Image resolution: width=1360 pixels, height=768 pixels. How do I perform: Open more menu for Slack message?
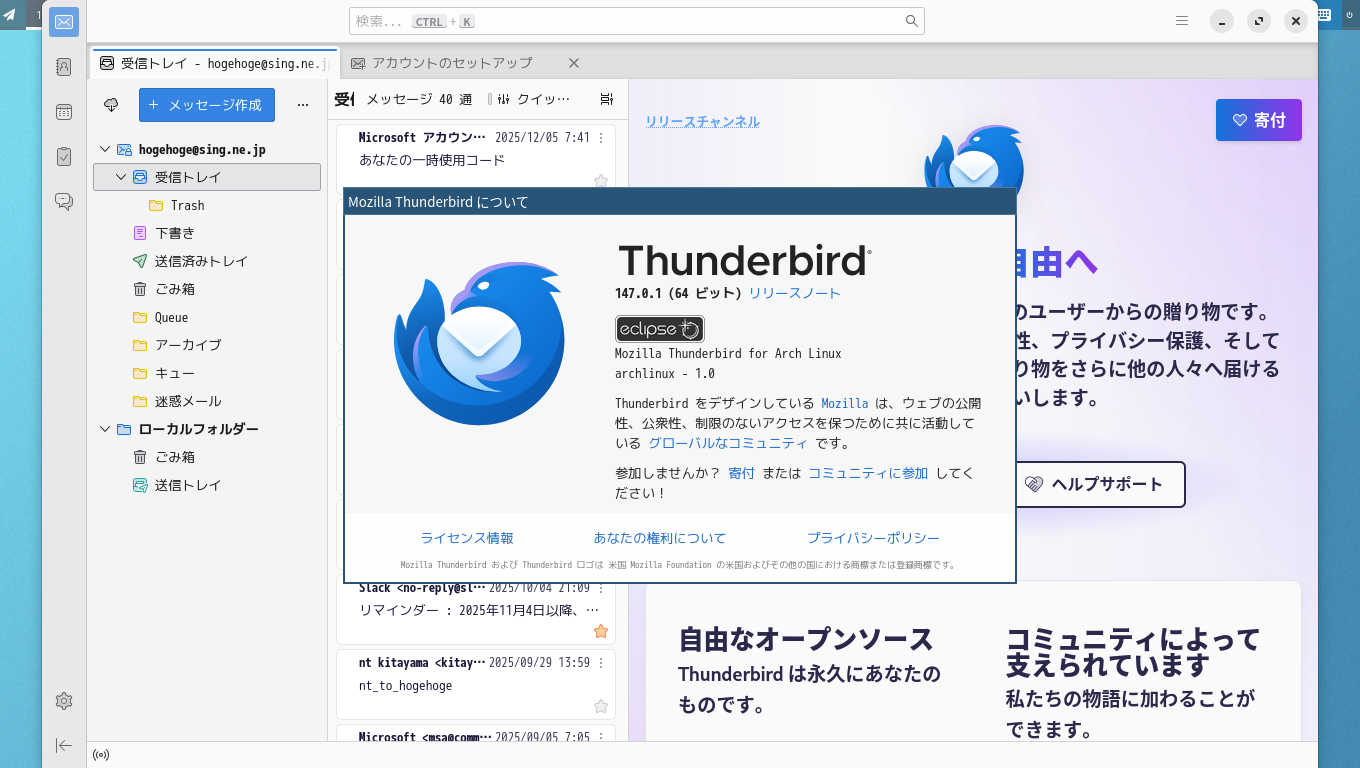[x=601, y=588]
